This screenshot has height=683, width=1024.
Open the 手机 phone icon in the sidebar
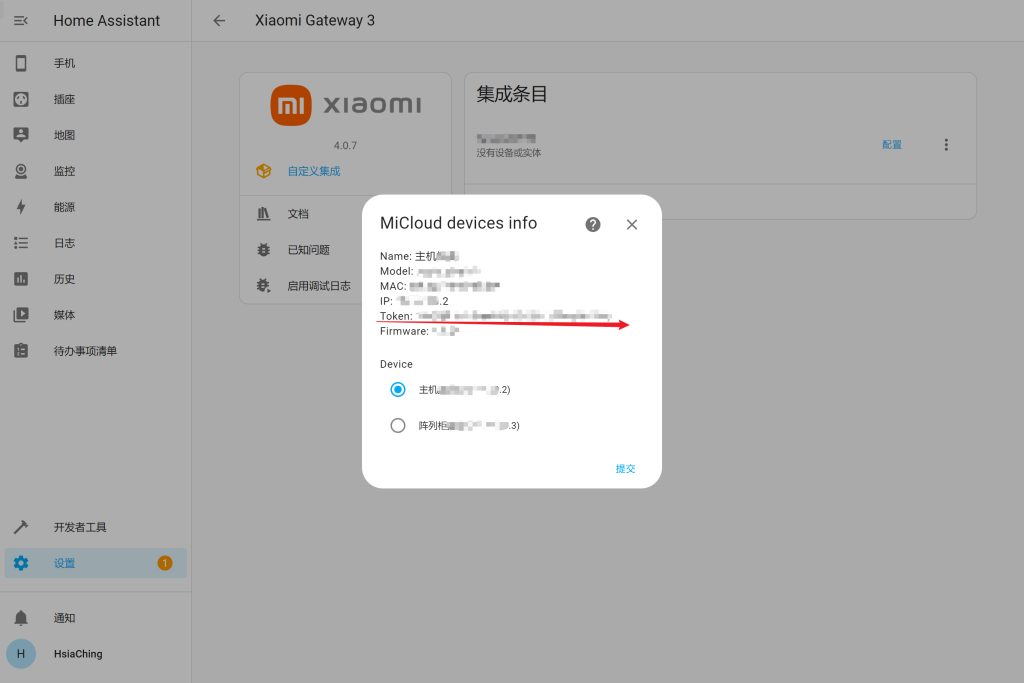pos(21,63)
